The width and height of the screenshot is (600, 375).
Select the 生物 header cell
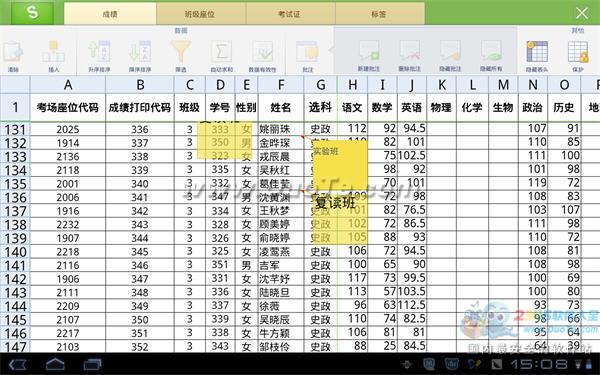point(503,108)
